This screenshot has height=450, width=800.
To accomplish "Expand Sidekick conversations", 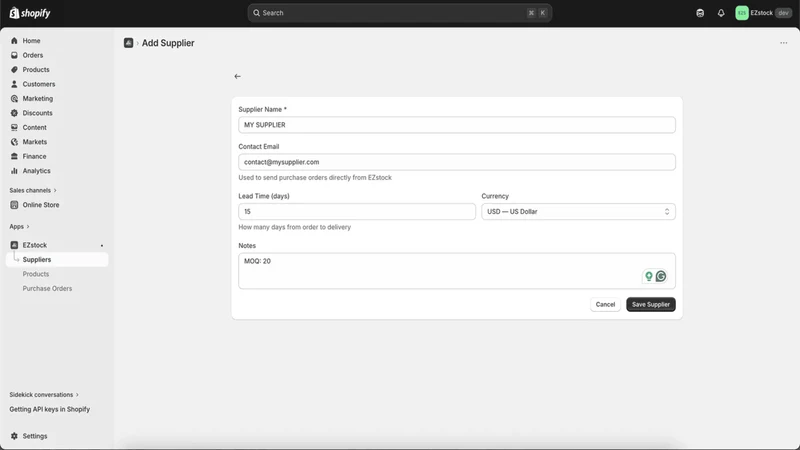I will pos(44,395).
